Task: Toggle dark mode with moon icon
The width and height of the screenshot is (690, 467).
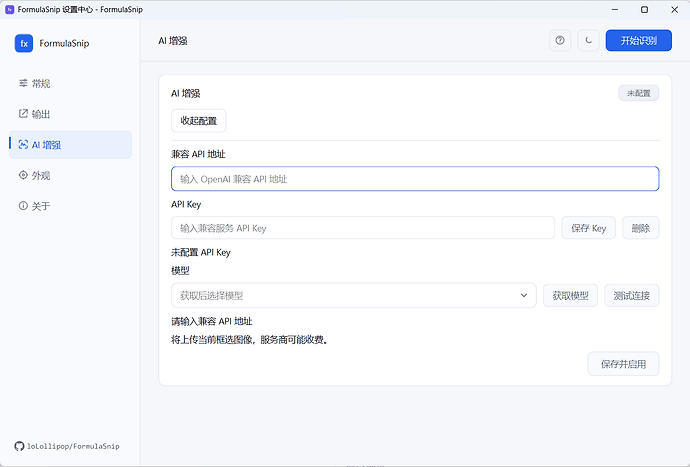Action: pos(588,40)
